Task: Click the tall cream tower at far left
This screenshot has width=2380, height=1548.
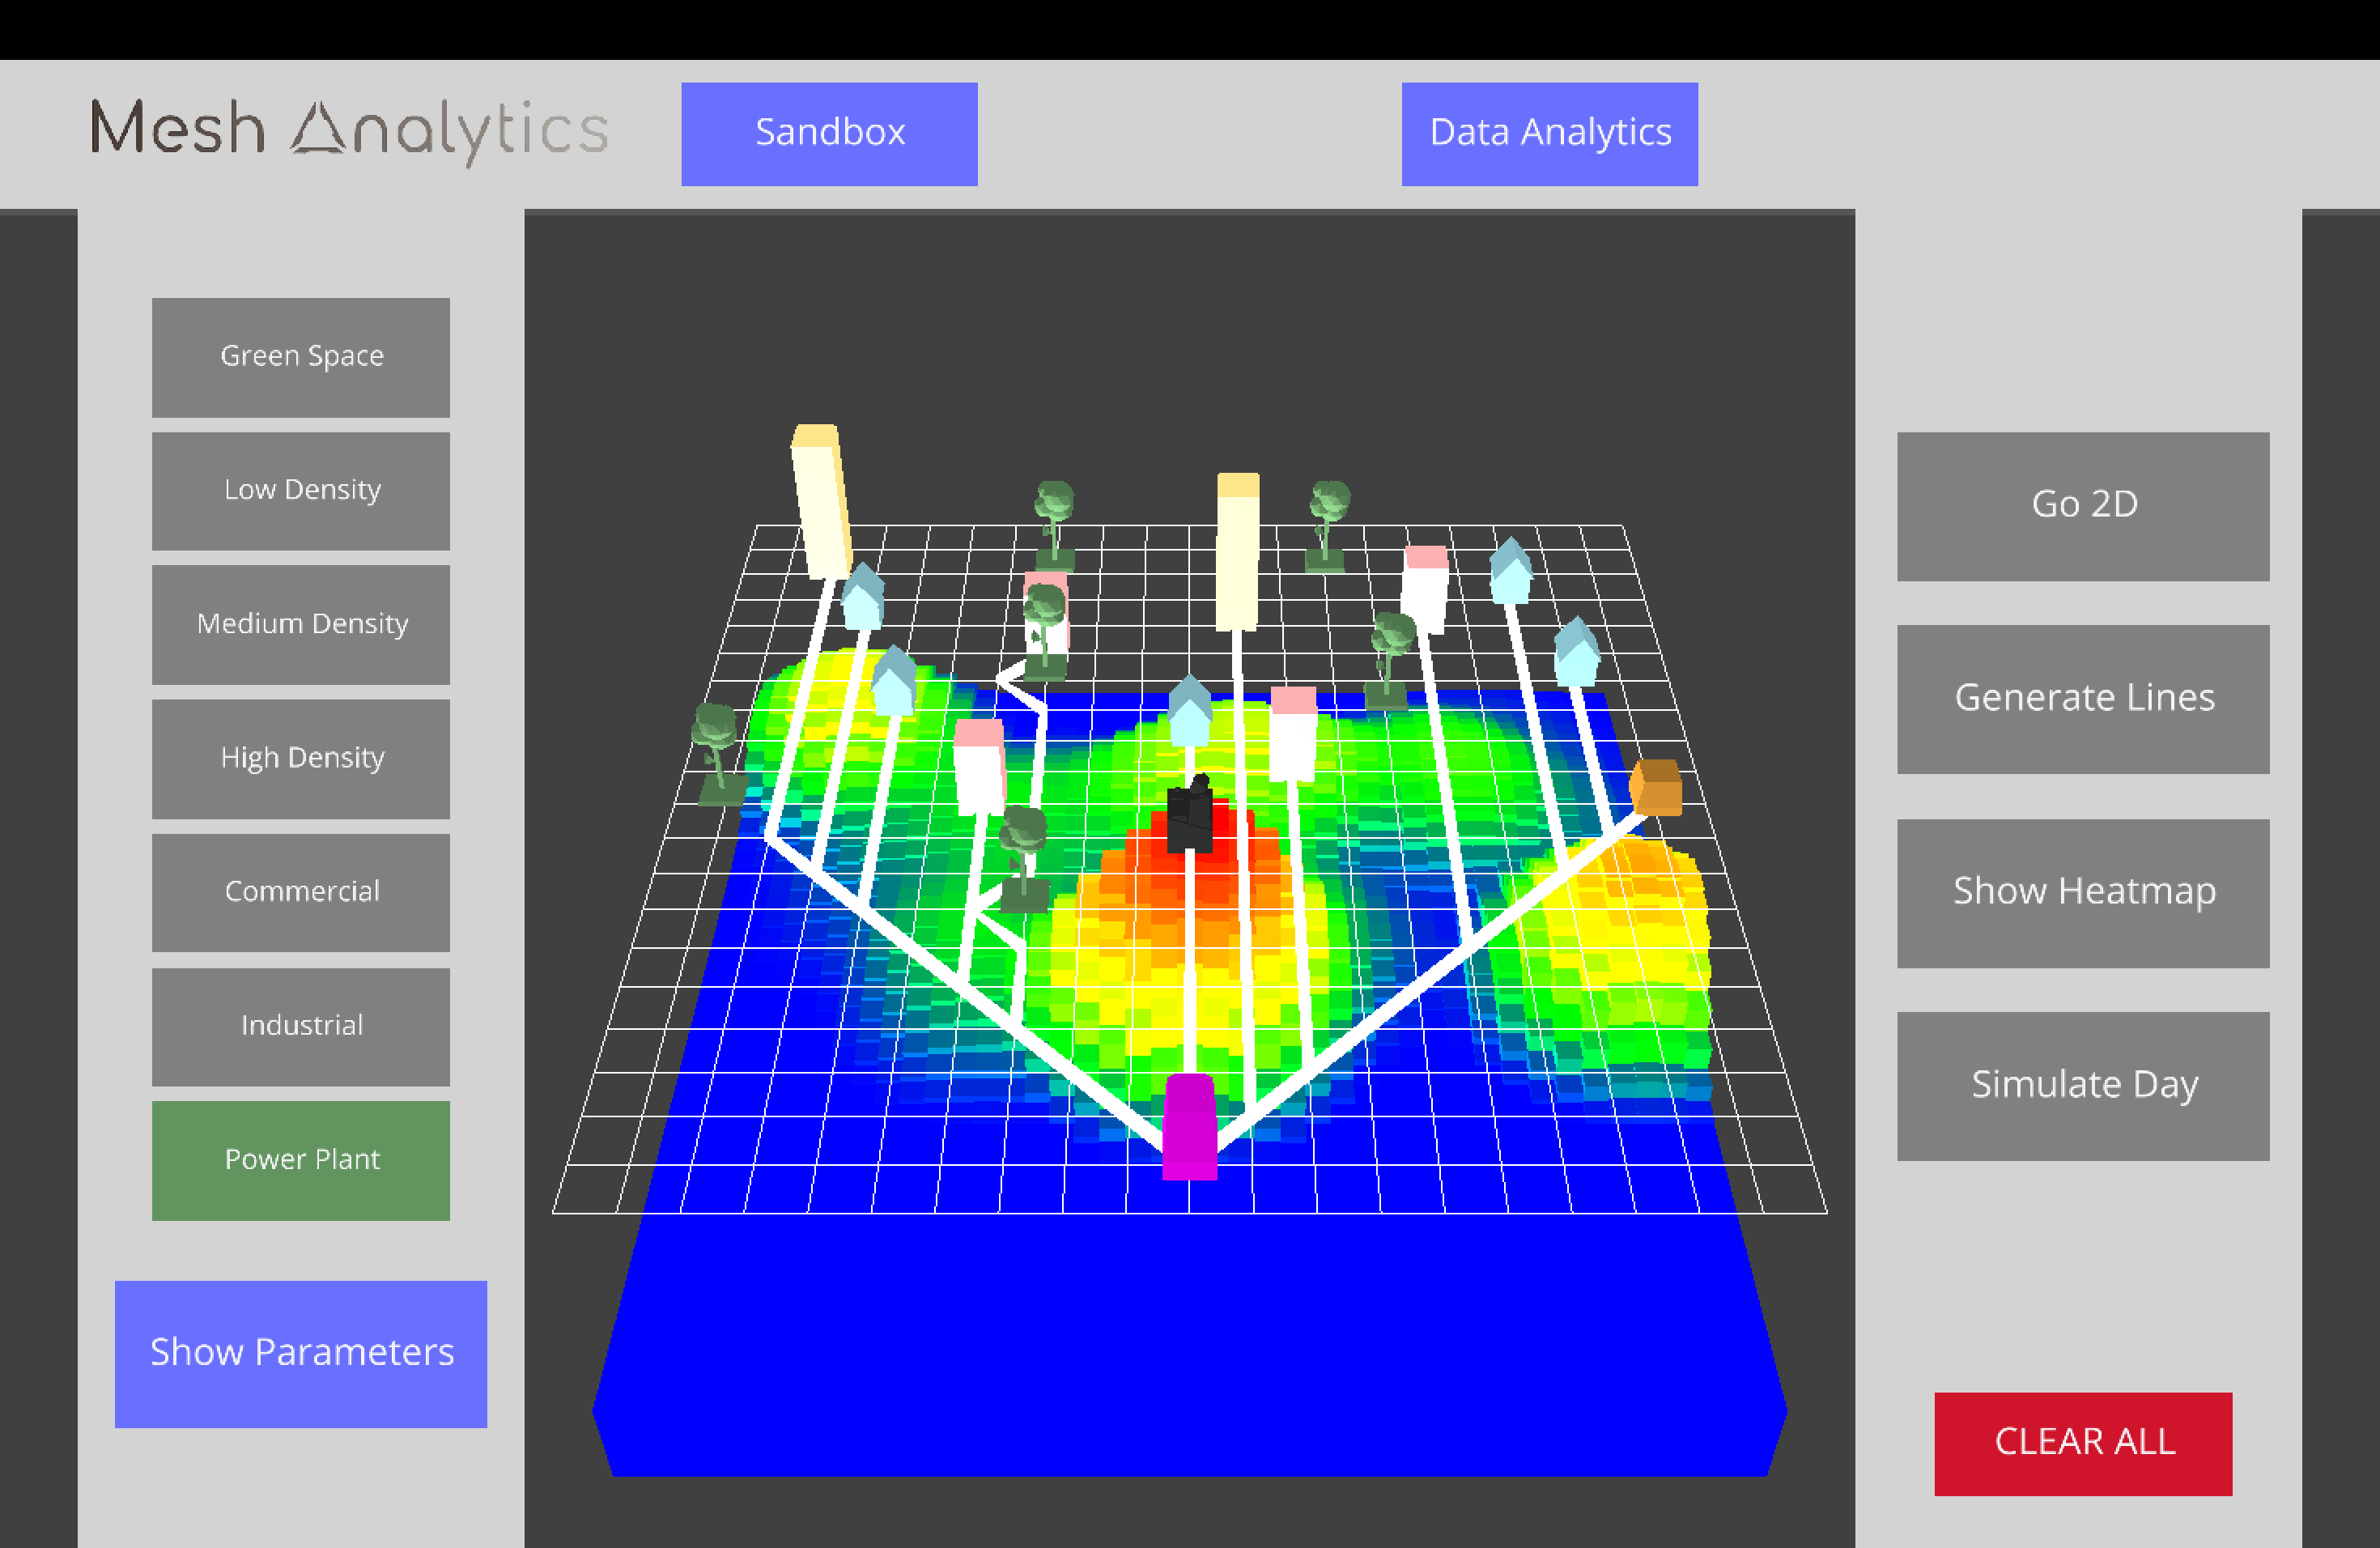Action: click(x=821, y=502)
